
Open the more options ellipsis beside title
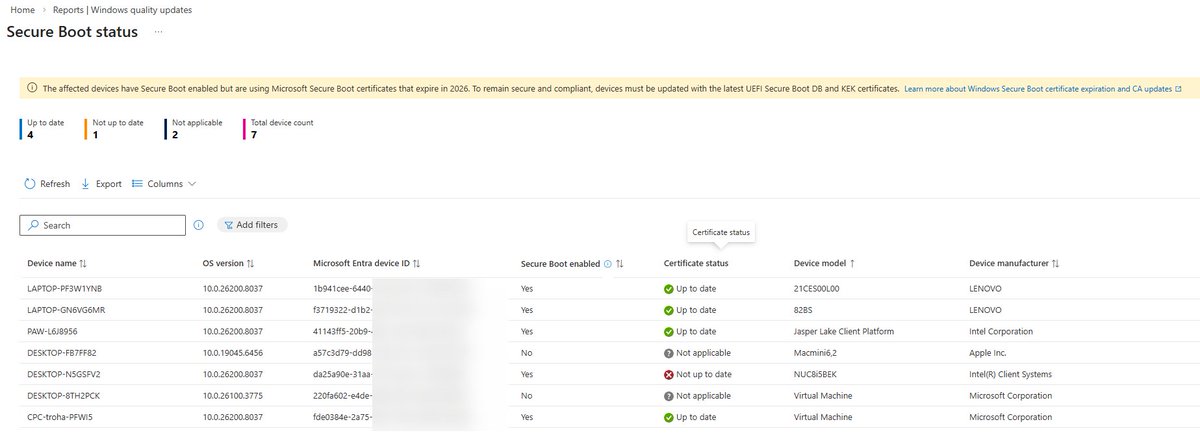click(x=158, y=32)
